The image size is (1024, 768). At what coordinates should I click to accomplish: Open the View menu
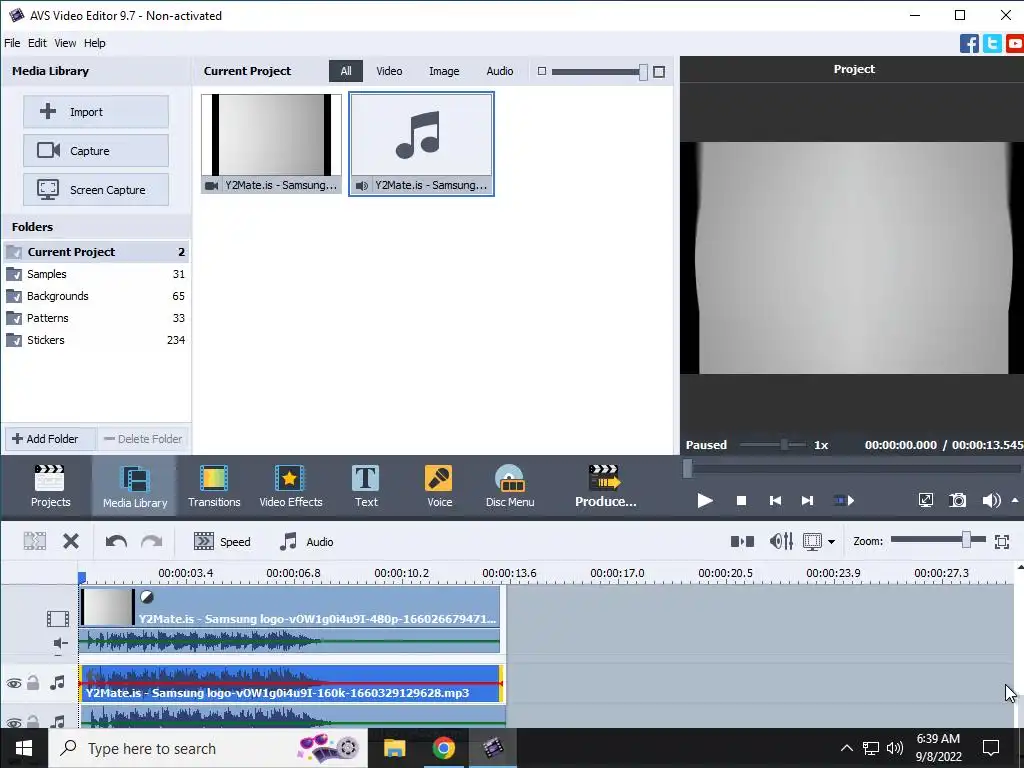coord(65,43)
